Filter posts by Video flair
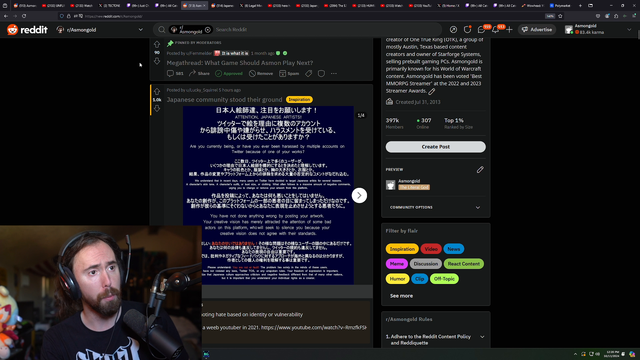The height and width of the screenshot is (360, 640). click(431, 249)
